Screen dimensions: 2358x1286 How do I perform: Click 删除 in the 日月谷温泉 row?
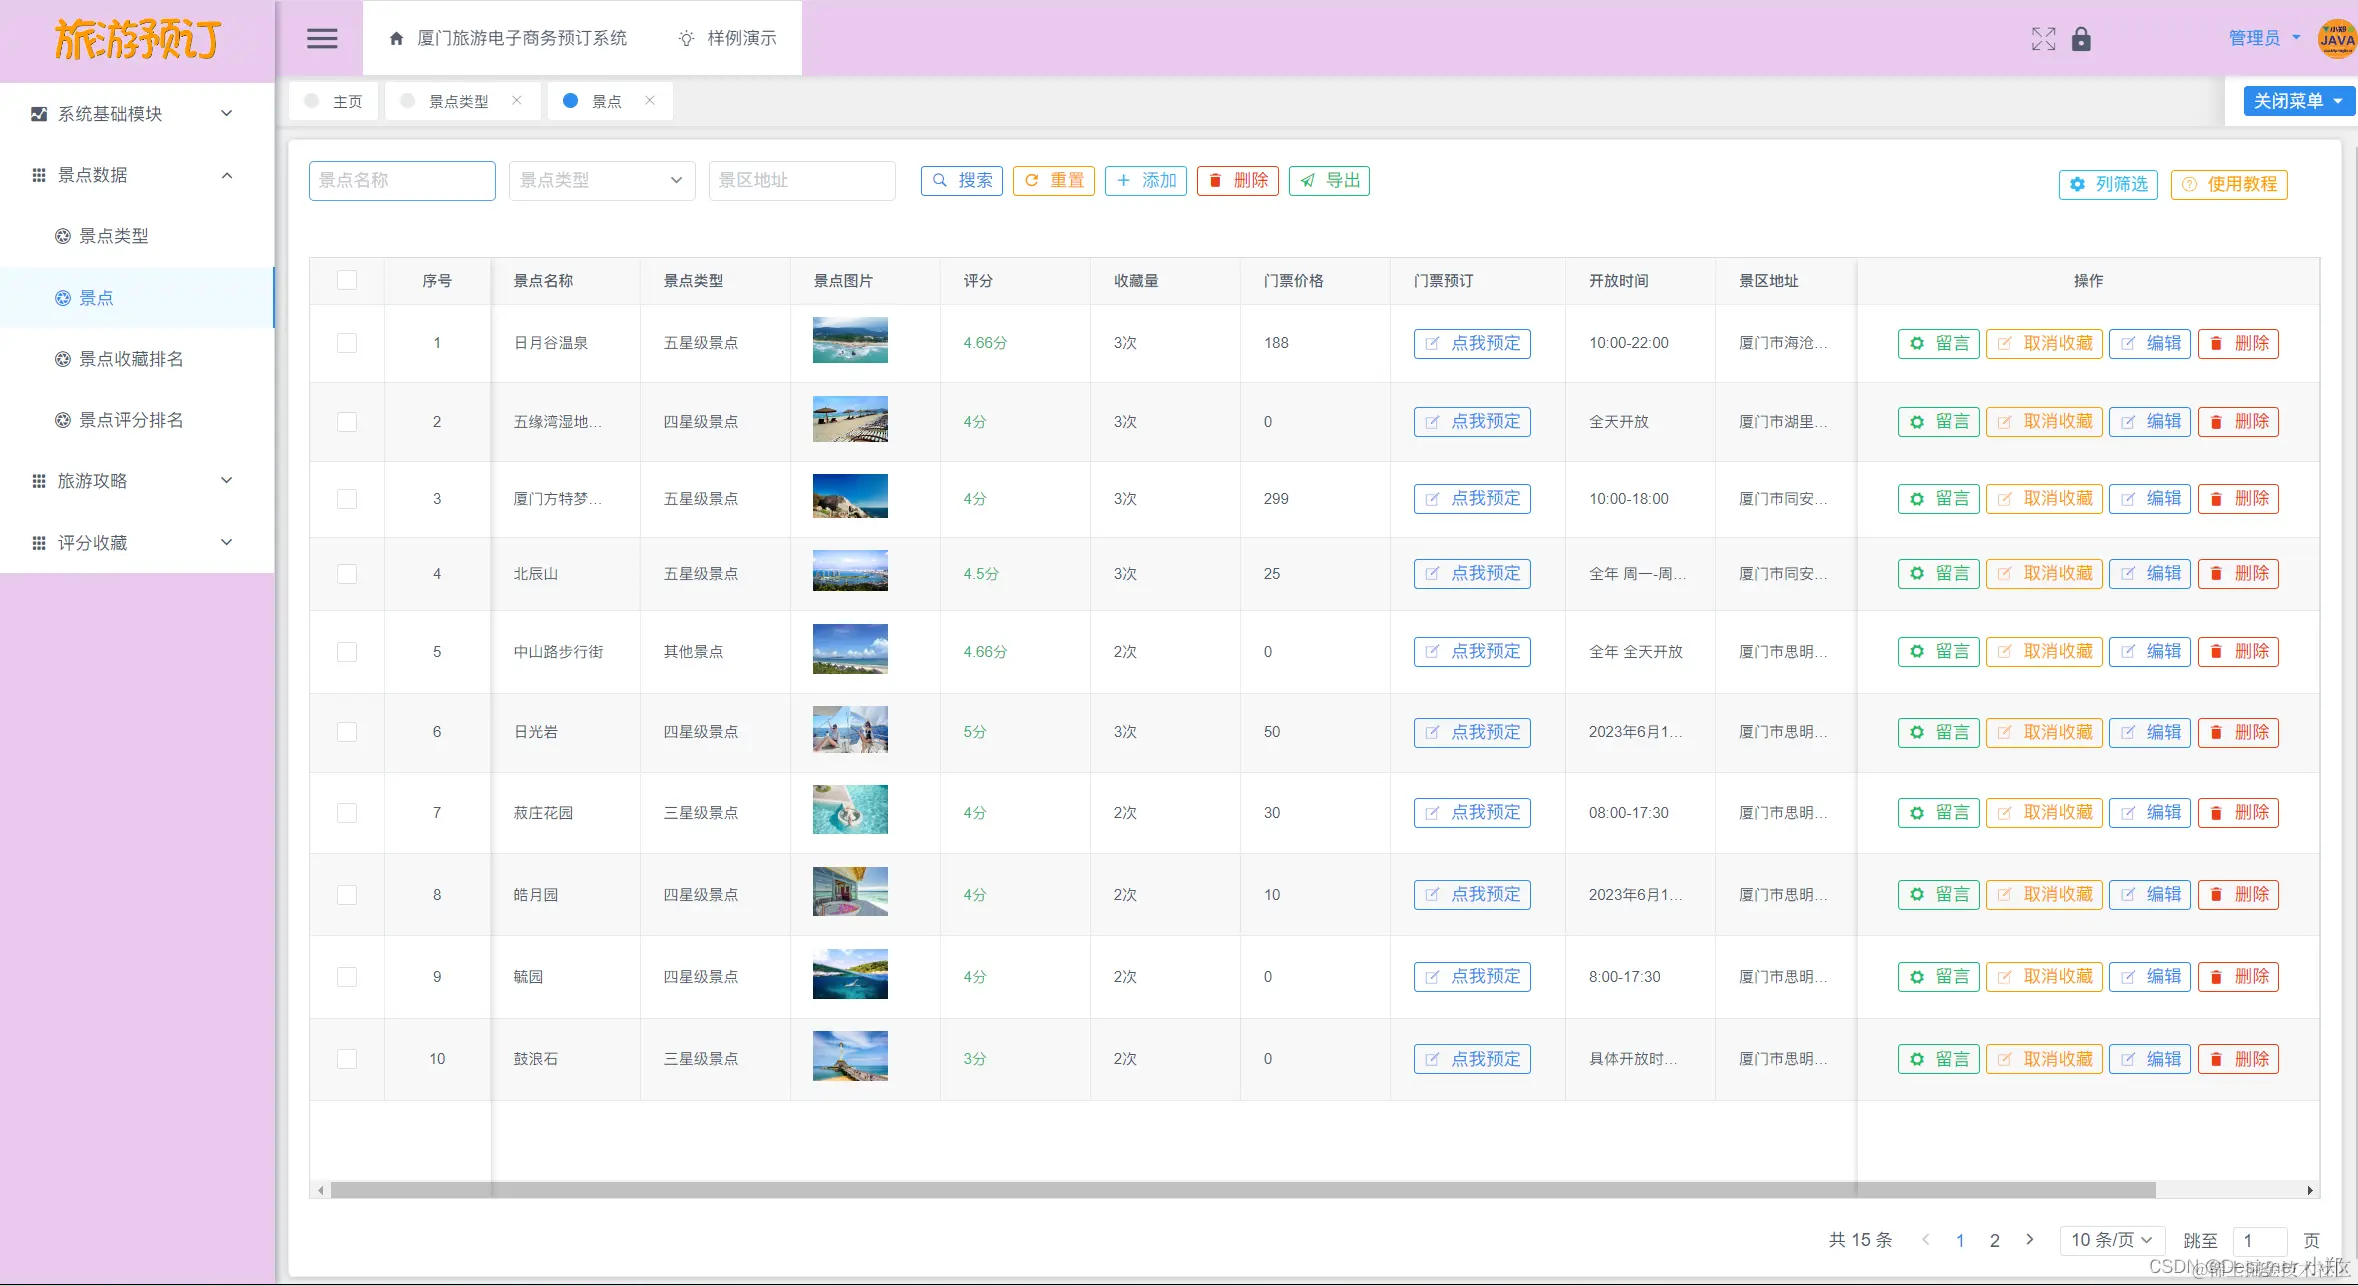click(2238, 343)
